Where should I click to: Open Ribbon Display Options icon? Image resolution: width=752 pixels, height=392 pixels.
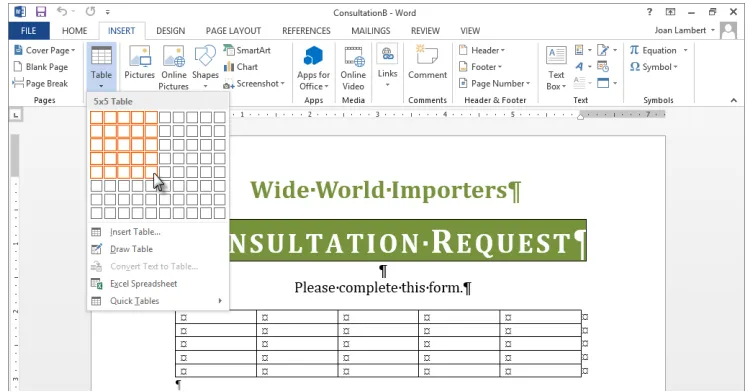coord(670,12)
